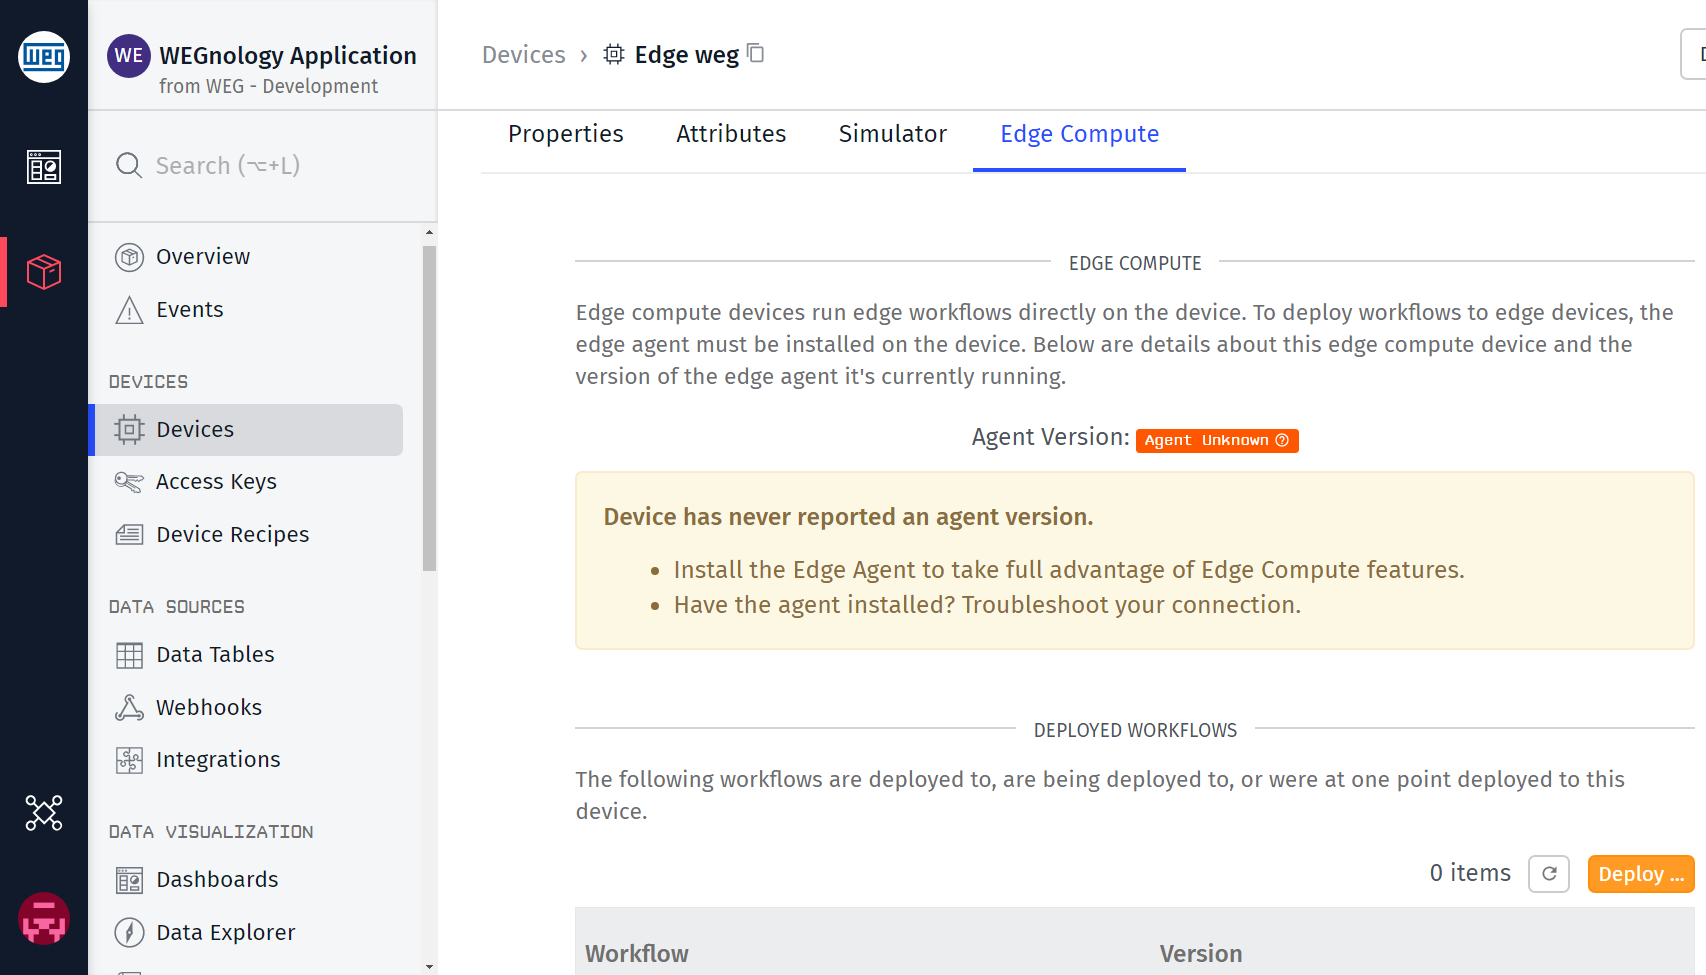Click the Version column header
Viewport: 1706px width, 975px height.
coord(1201,954)
